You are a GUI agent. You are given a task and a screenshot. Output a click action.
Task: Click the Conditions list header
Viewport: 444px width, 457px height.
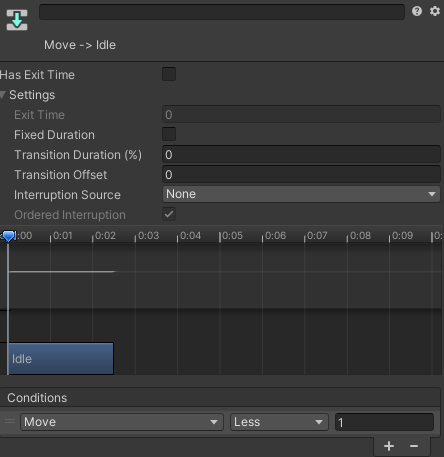[x=220, y=397]
